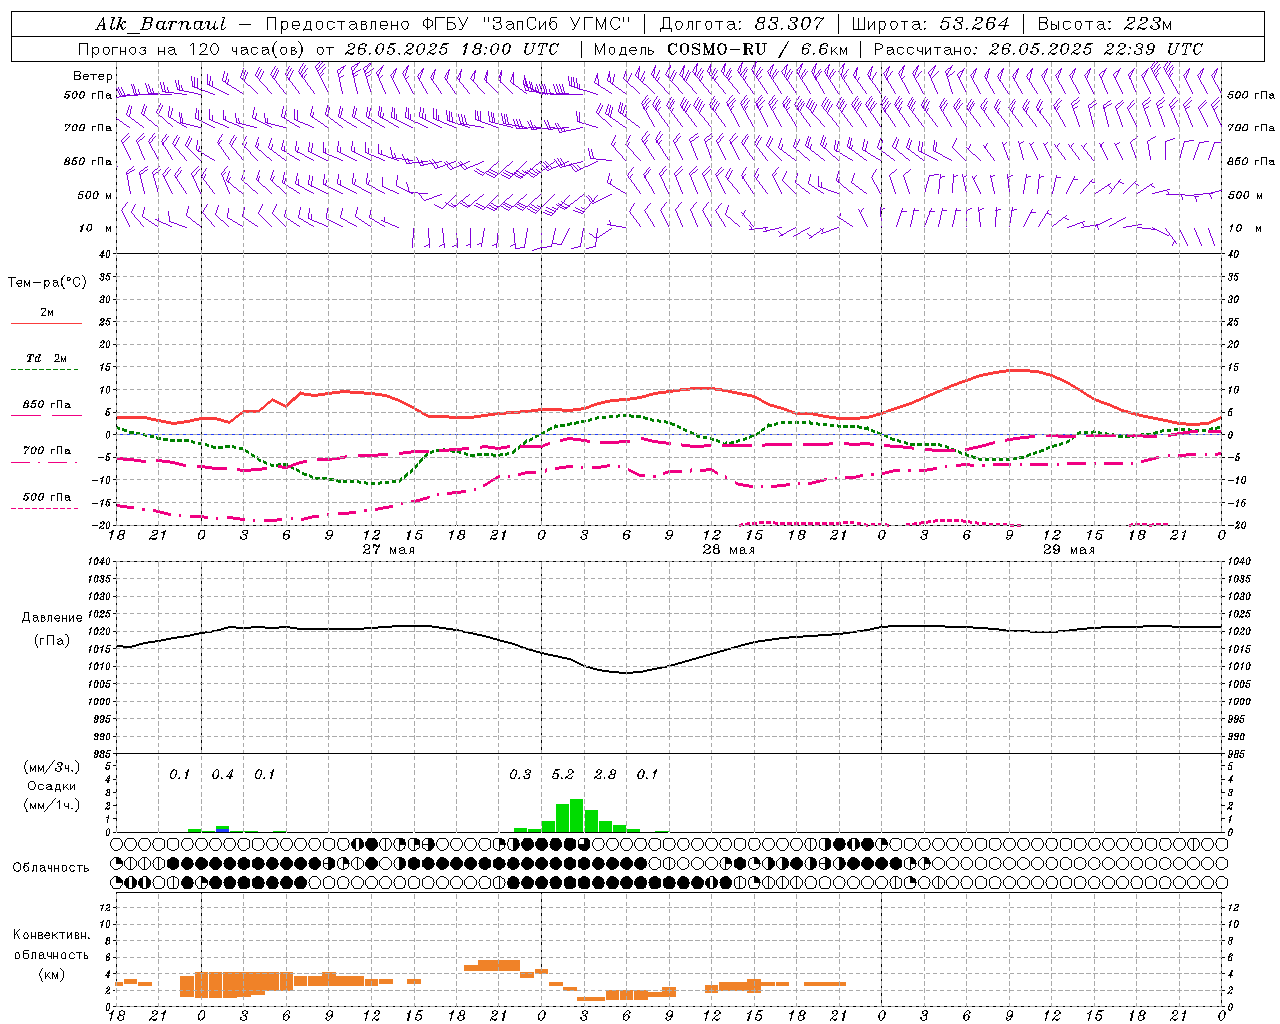Click 'Рассчитано: 26.05.2025 22:39 UTC' timestamp
Viewport: 1280px width, 1024px height.
pos(1038,49)
